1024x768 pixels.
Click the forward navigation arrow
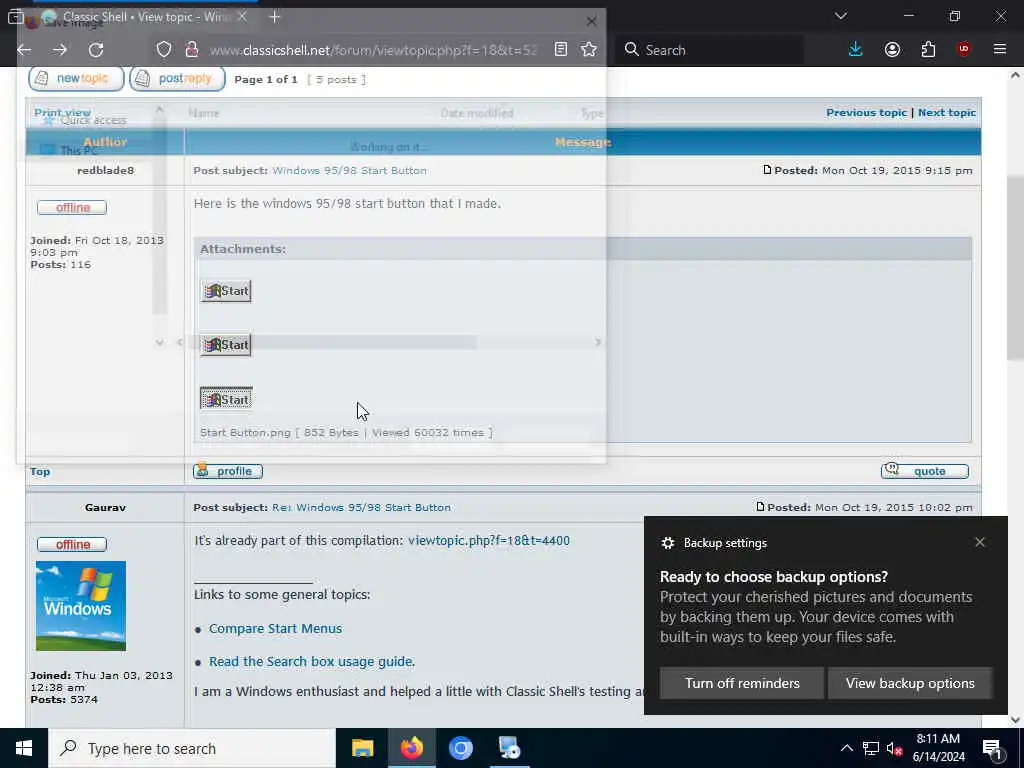[60, 50]
